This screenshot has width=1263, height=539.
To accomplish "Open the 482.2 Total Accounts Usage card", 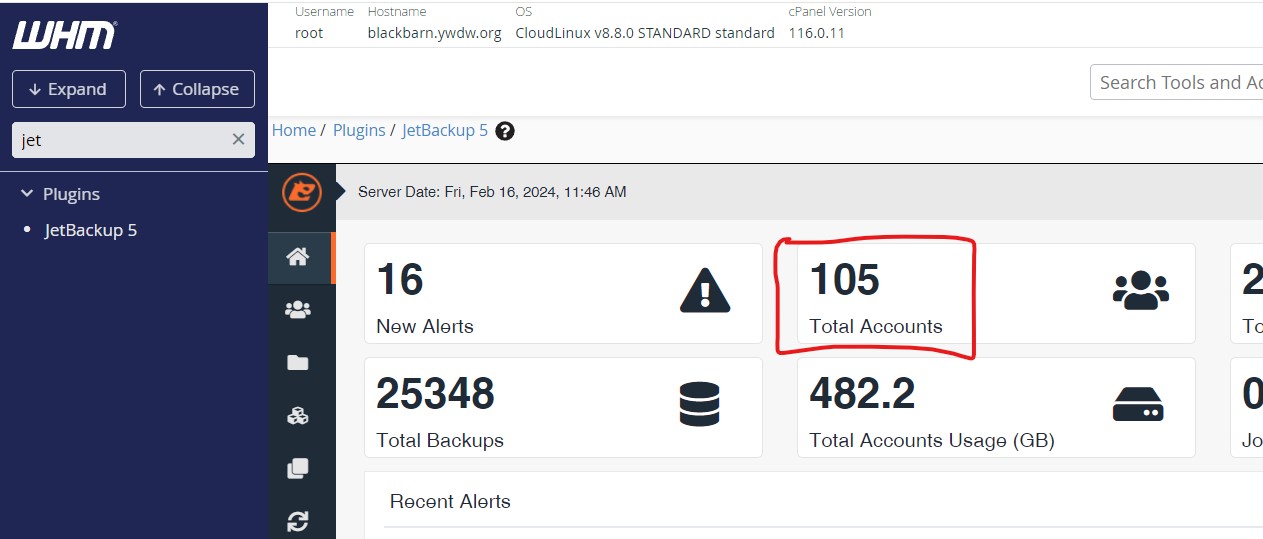I will pos(996,407).
